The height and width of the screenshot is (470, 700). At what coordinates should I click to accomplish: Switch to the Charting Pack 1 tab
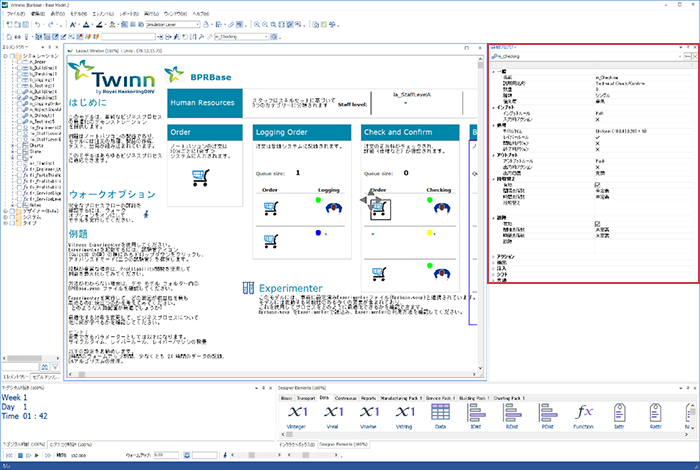(x=510, y=398)
